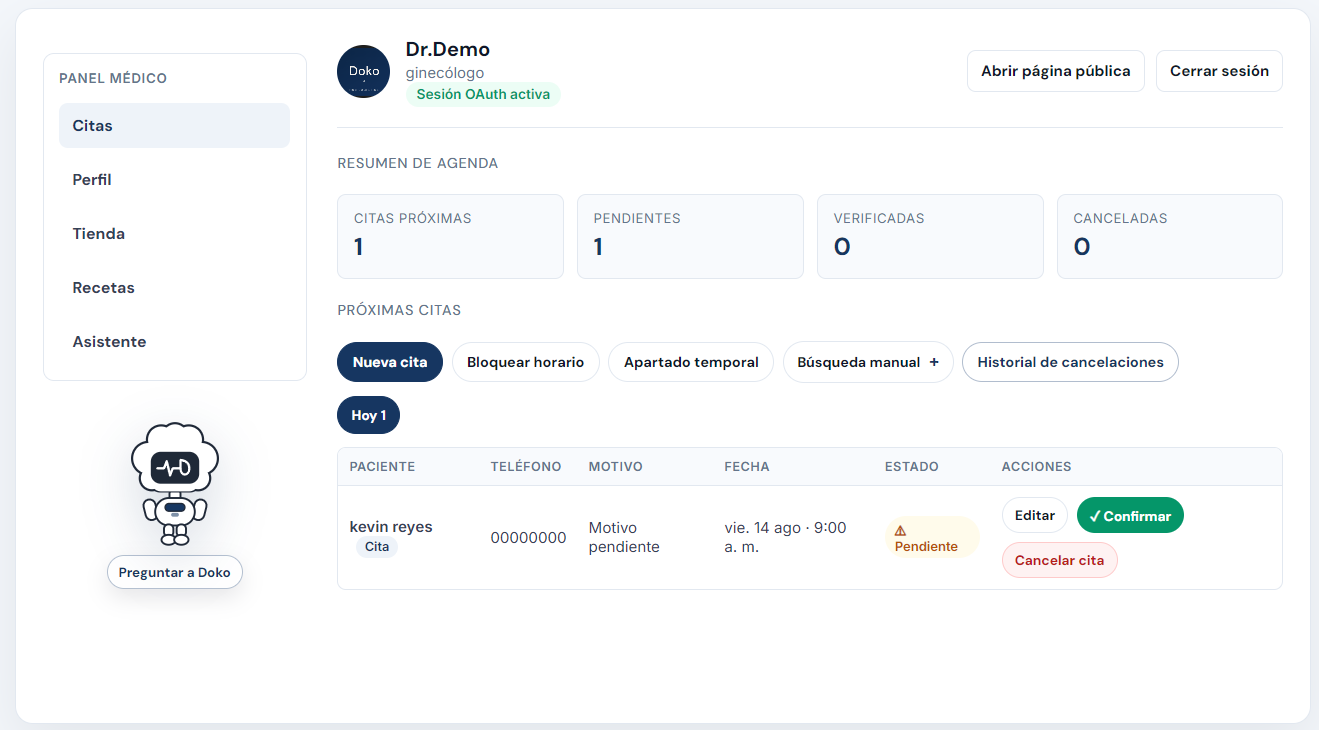This screenshot has height=730, width=1319.
Task: Click the Canceladas summary card
Action: 1170,236
